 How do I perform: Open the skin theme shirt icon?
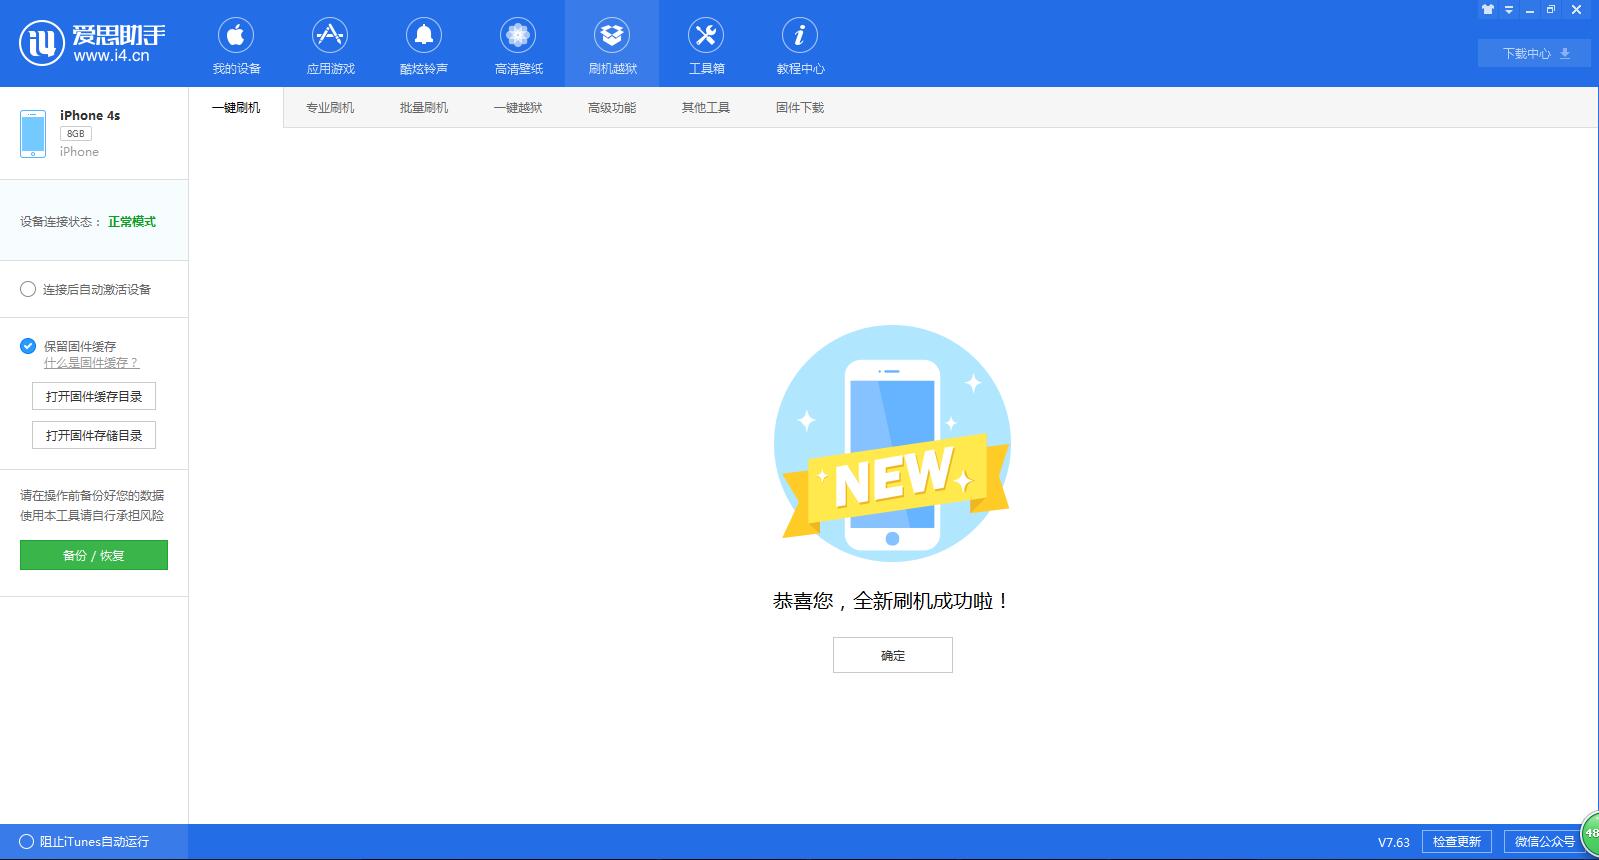click(x=1488, y=10)
